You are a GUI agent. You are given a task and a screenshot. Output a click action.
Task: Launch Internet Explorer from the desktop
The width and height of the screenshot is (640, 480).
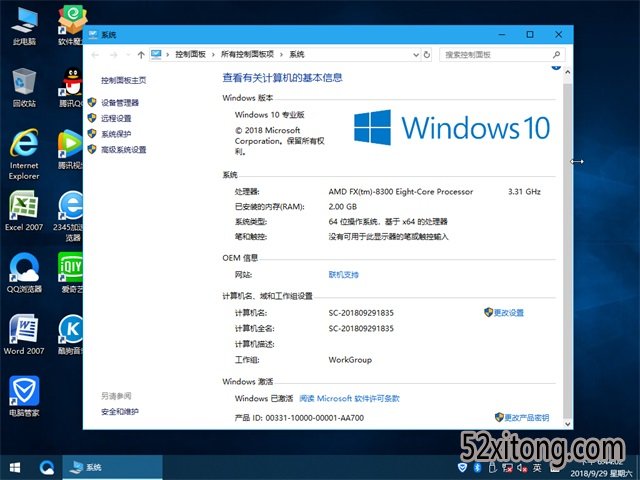click(24, 154)
